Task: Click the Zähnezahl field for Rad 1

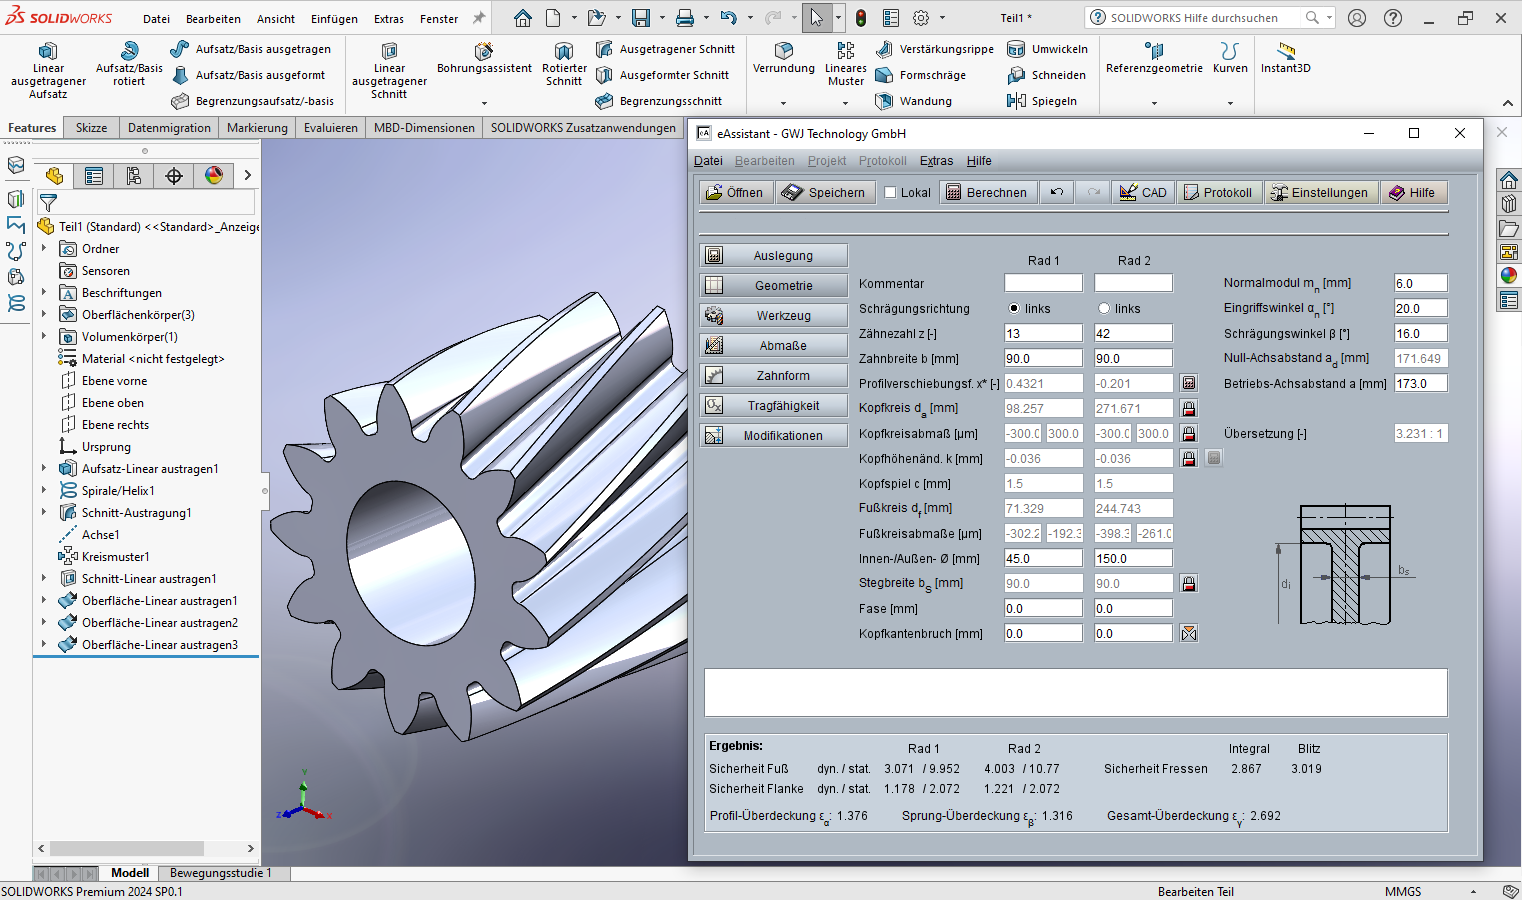Action: pos(1043,334)
